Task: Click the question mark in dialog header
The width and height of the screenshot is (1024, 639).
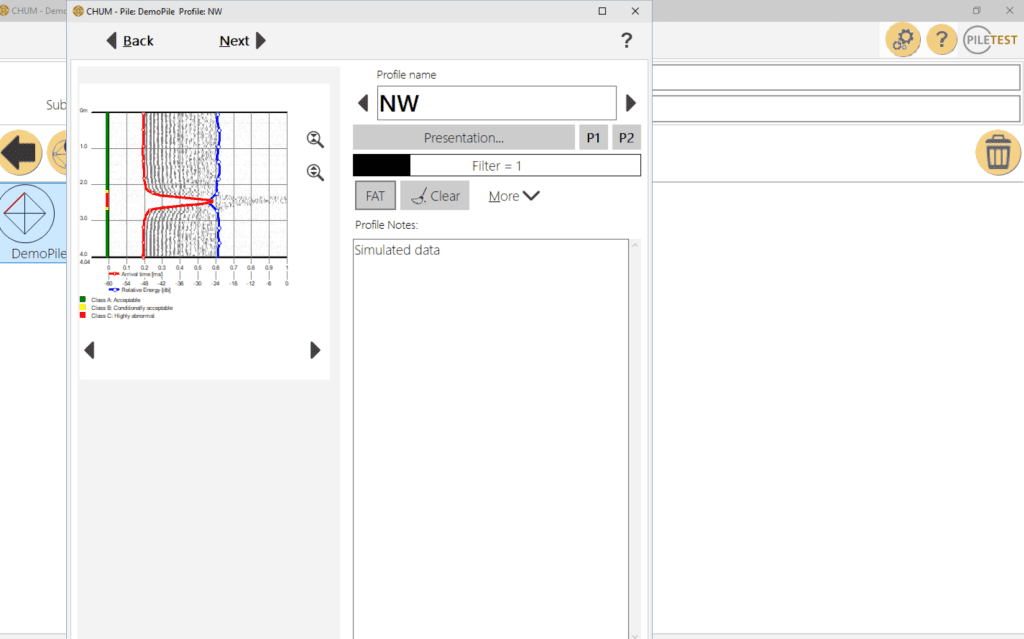Action: [x=627, y=40]
